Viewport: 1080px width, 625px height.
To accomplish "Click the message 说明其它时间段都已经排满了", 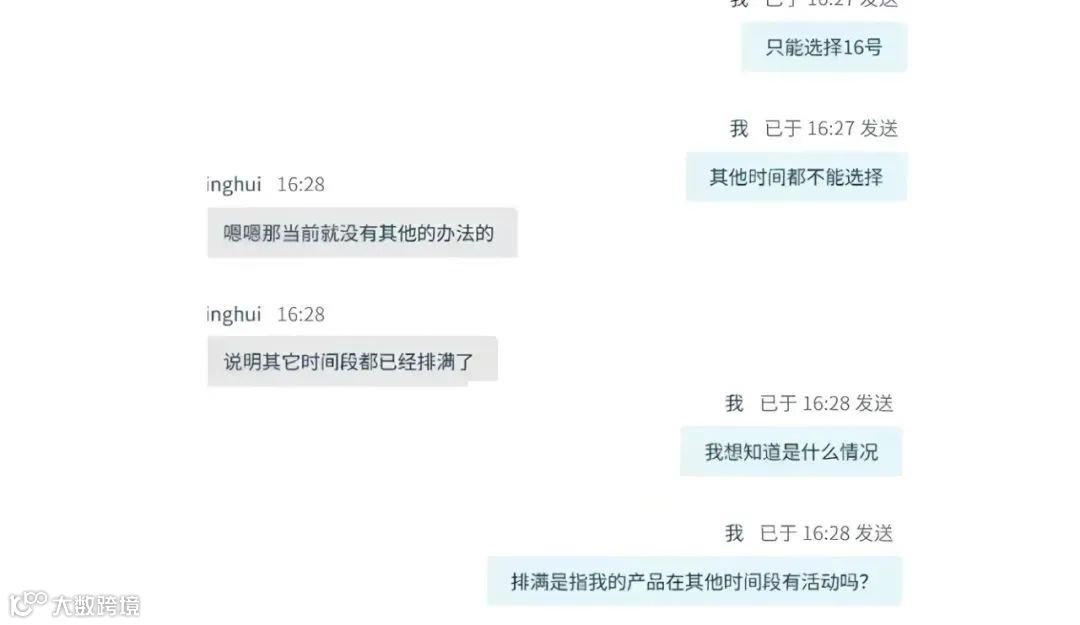I will [x=352, y=362].
